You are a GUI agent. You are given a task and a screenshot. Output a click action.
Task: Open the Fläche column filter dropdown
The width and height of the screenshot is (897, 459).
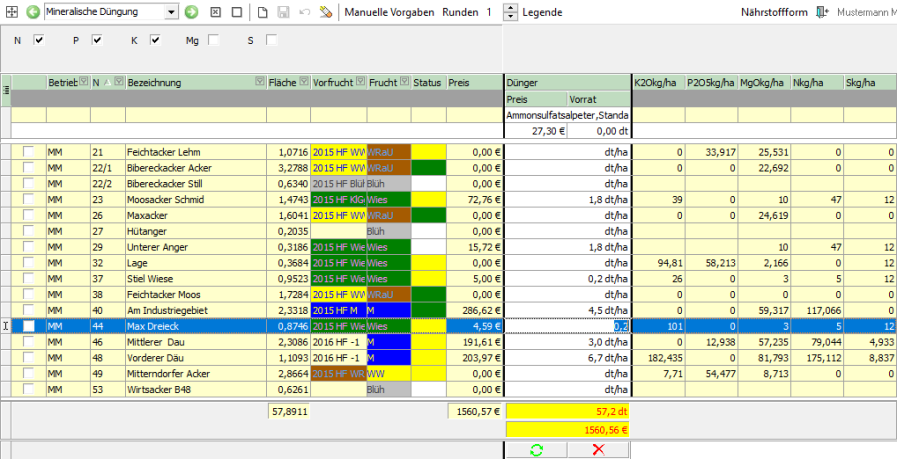tap(303, 82)
